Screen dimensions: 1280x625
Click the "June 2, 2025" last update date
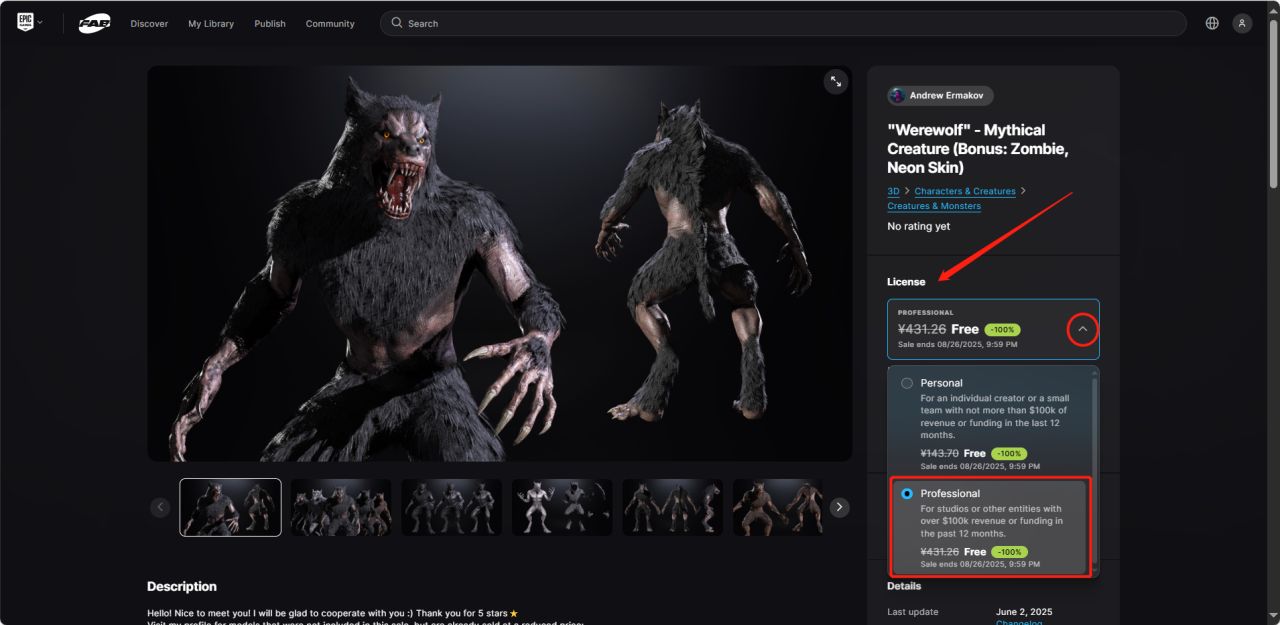1024,612
